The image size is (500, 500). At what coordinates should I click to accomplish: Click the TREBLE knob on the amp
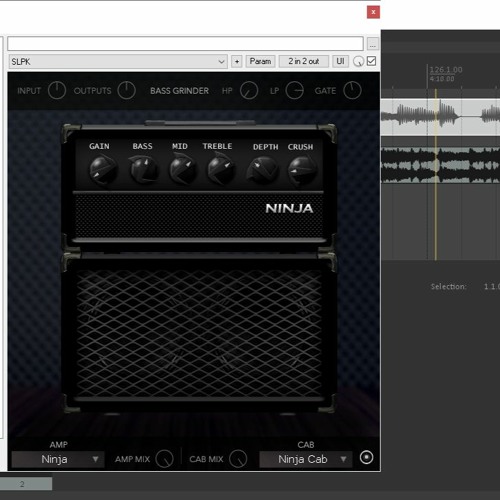pyautogui.click(x=221, y=170)
